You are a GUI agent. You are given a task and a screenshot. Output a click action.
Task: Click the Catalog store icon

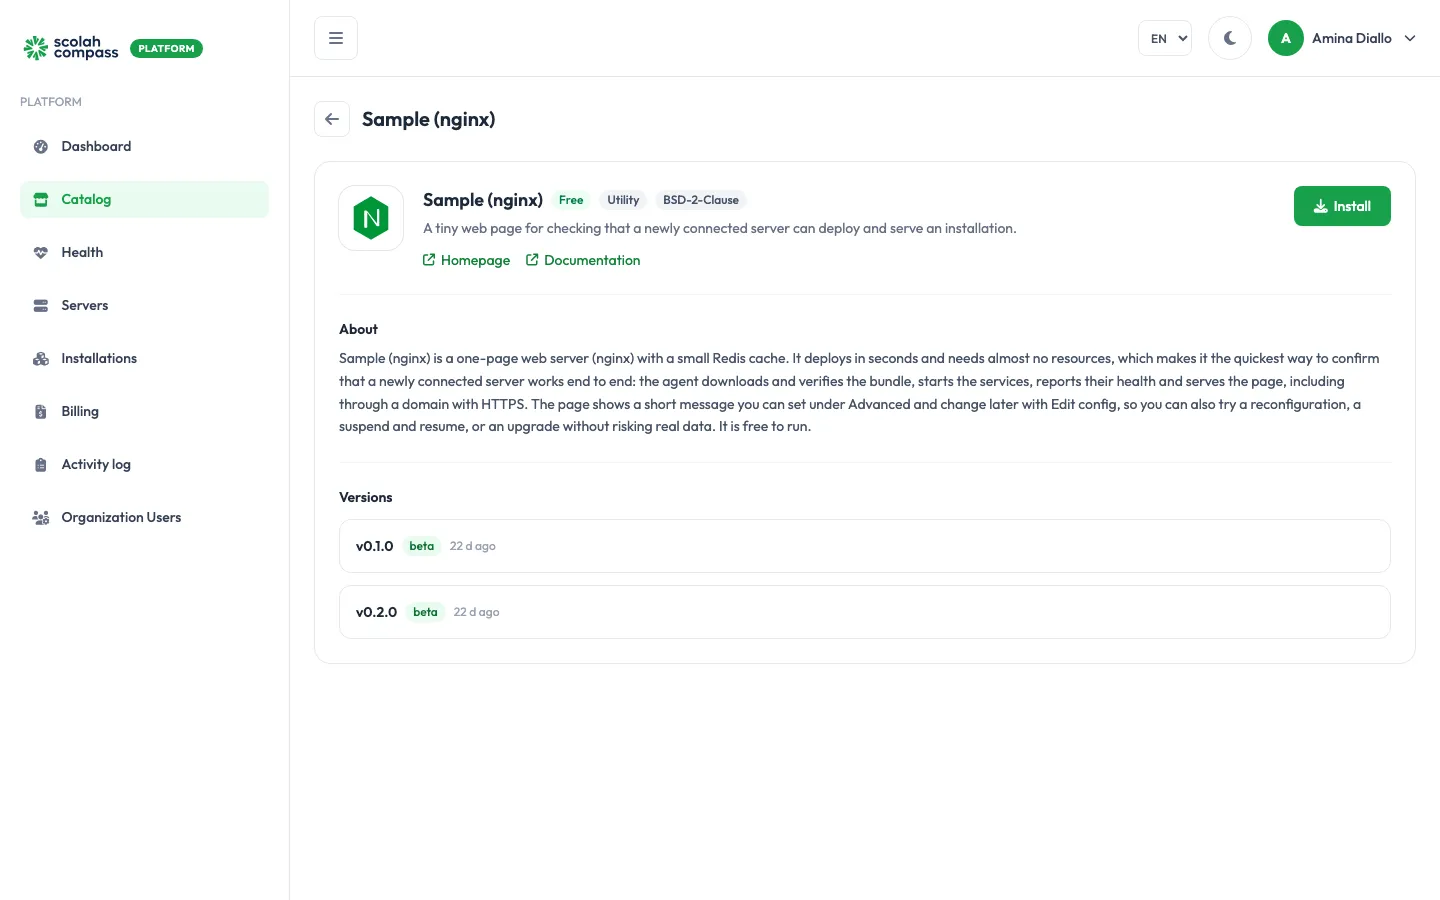pos(41,200)
